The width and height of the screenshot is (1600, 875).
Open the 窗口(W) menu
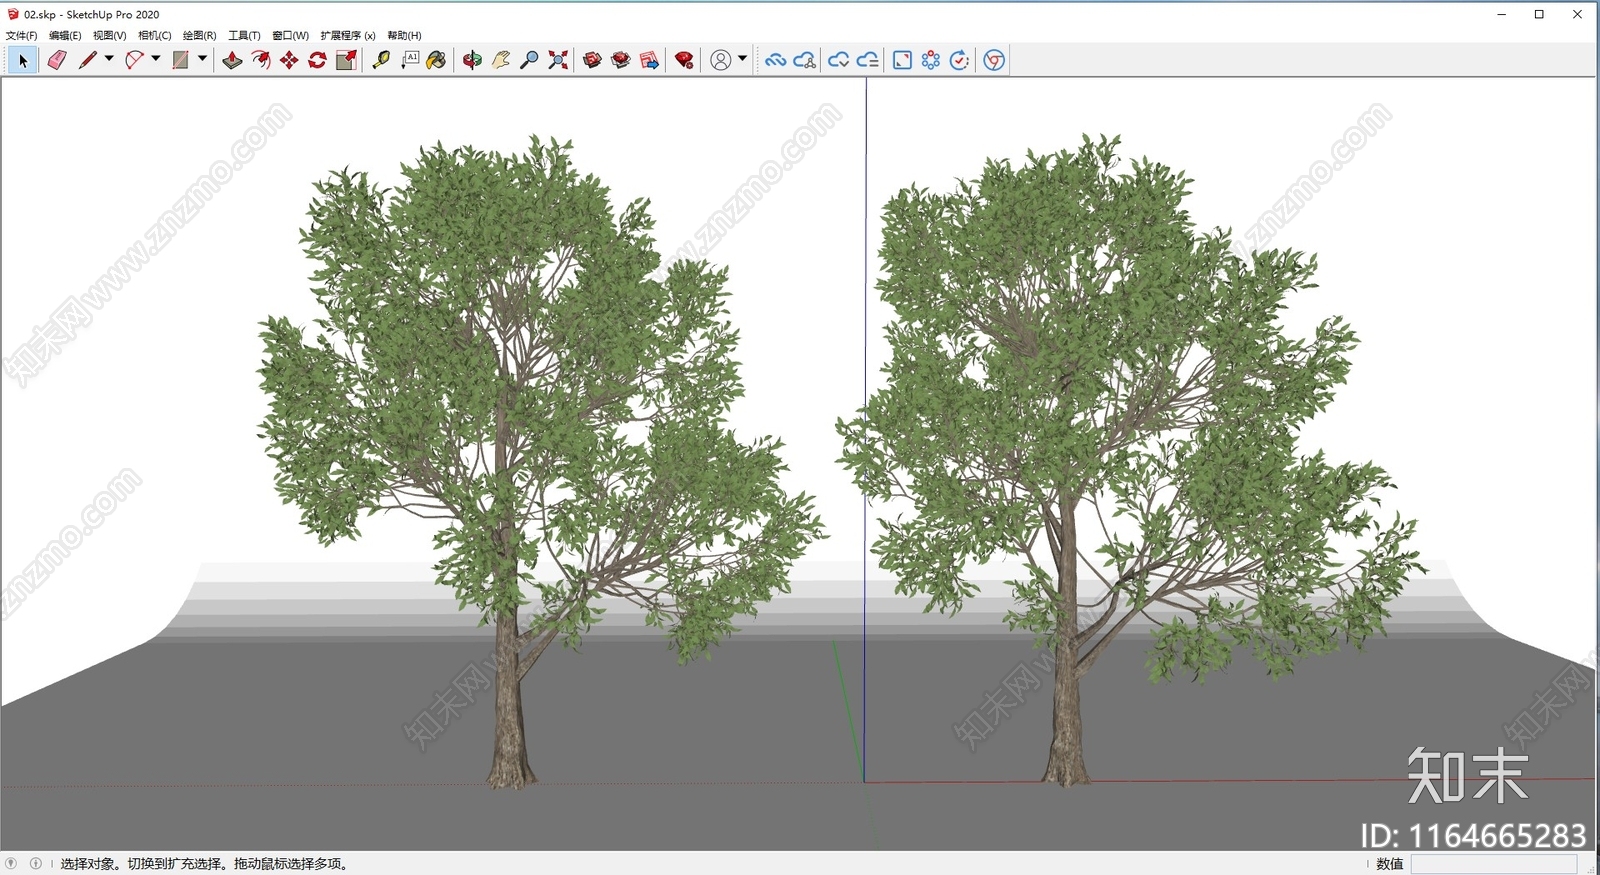291,35
